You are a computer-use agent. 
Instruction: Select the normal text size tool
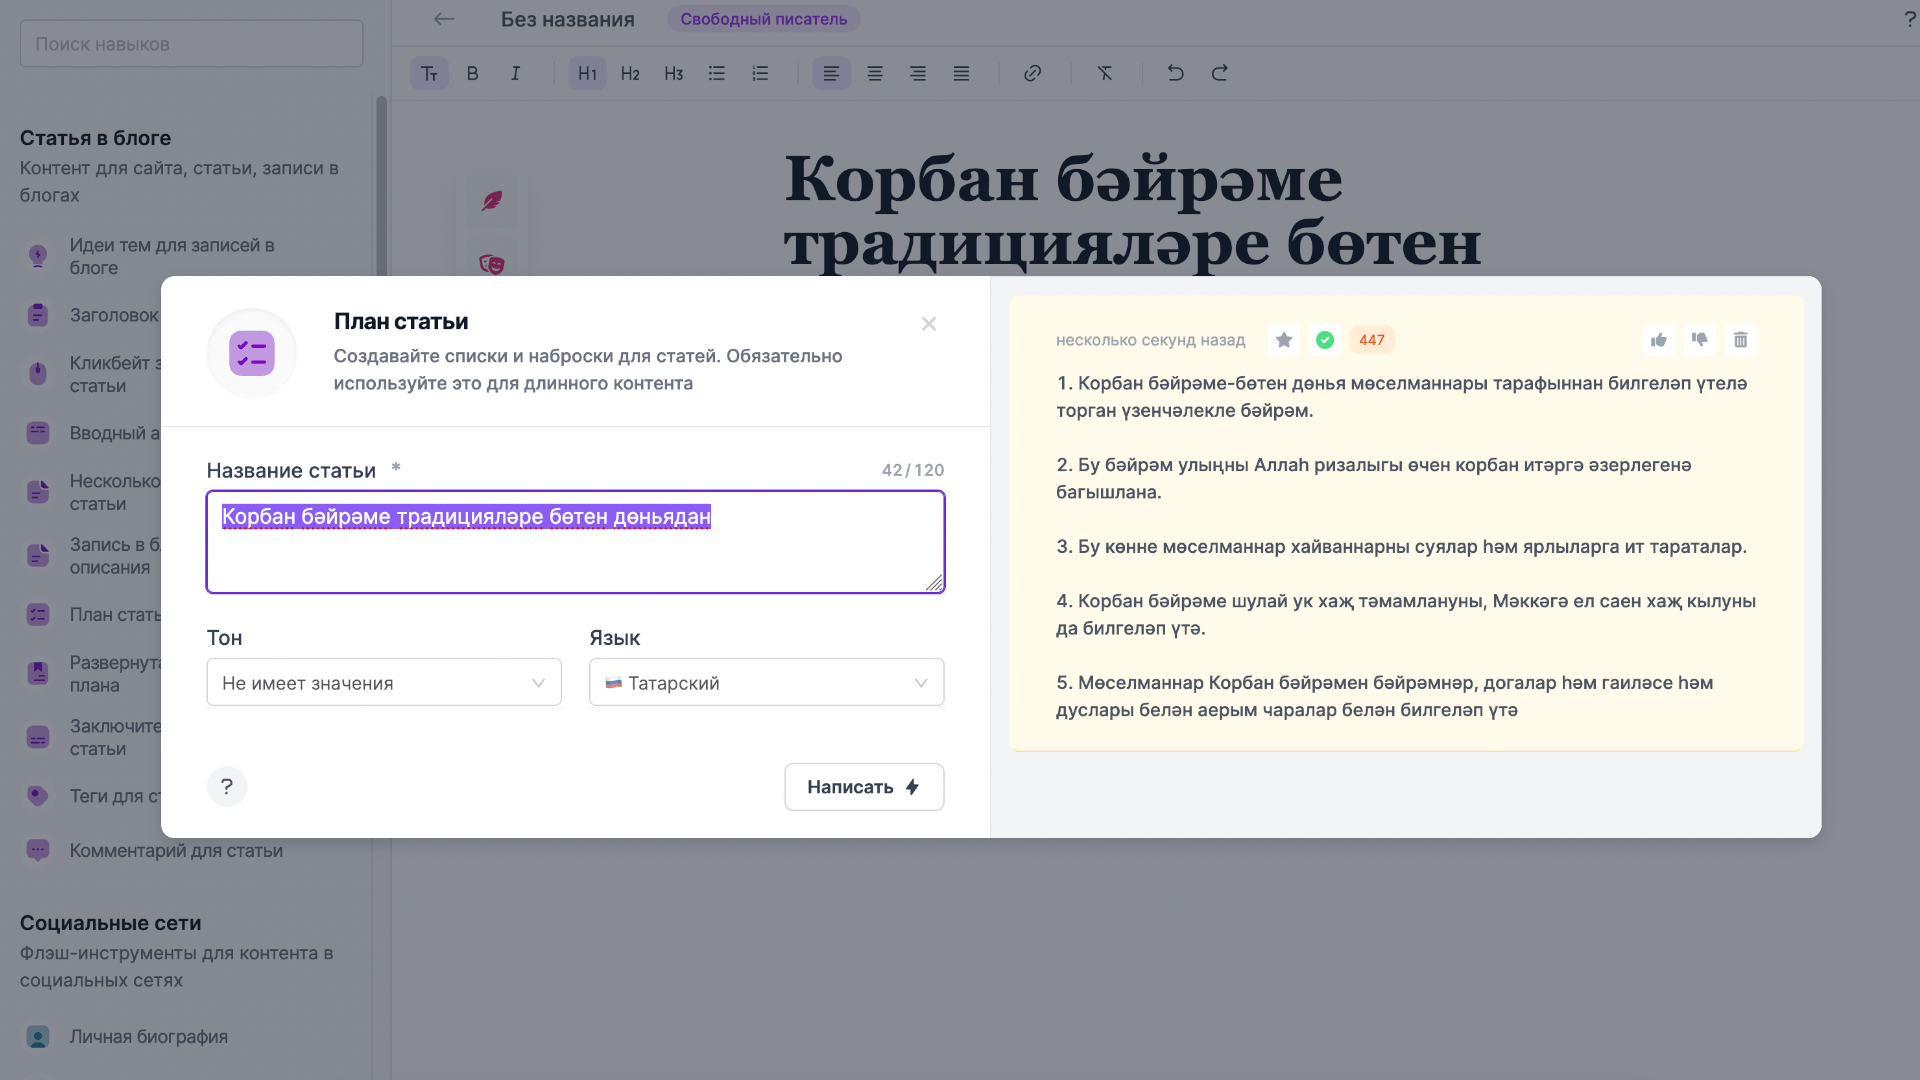click(429, 73)
